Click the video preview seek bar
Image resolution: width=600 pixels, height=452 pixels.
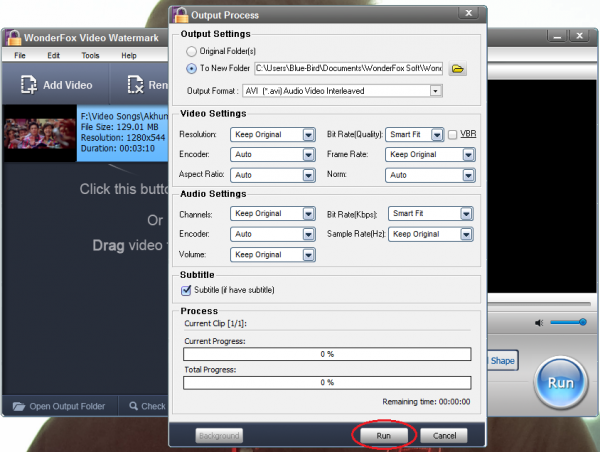coord(539,304)
